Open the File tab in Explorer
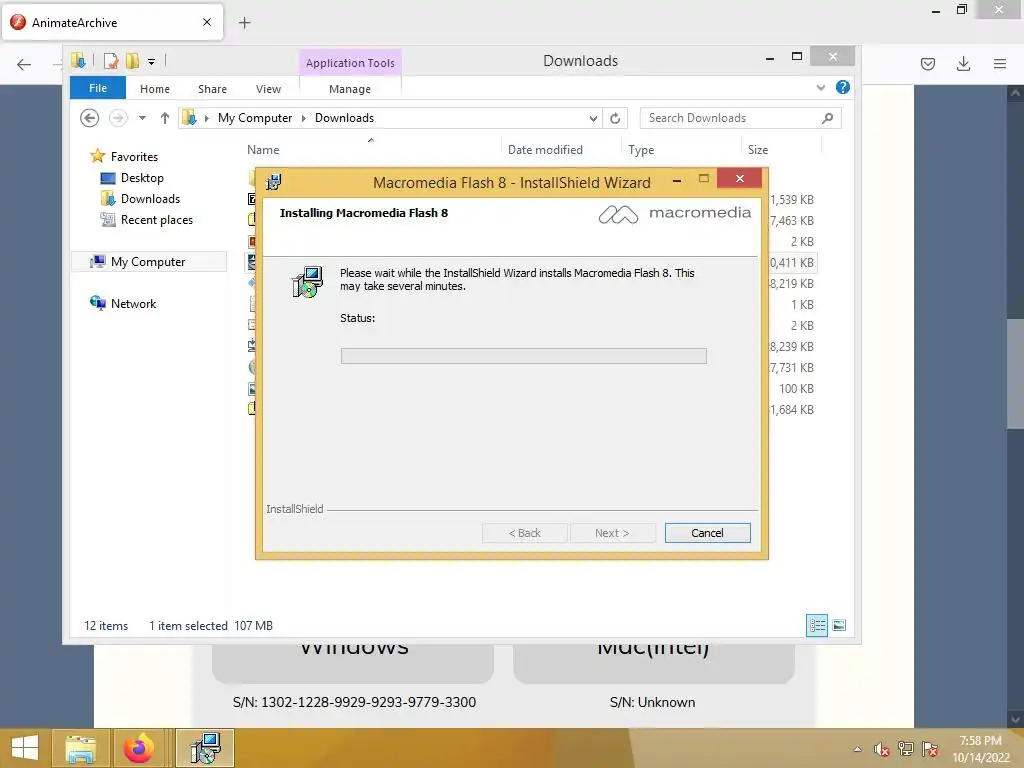Screen dimensions: 1024x768 (x=98, y=88)
